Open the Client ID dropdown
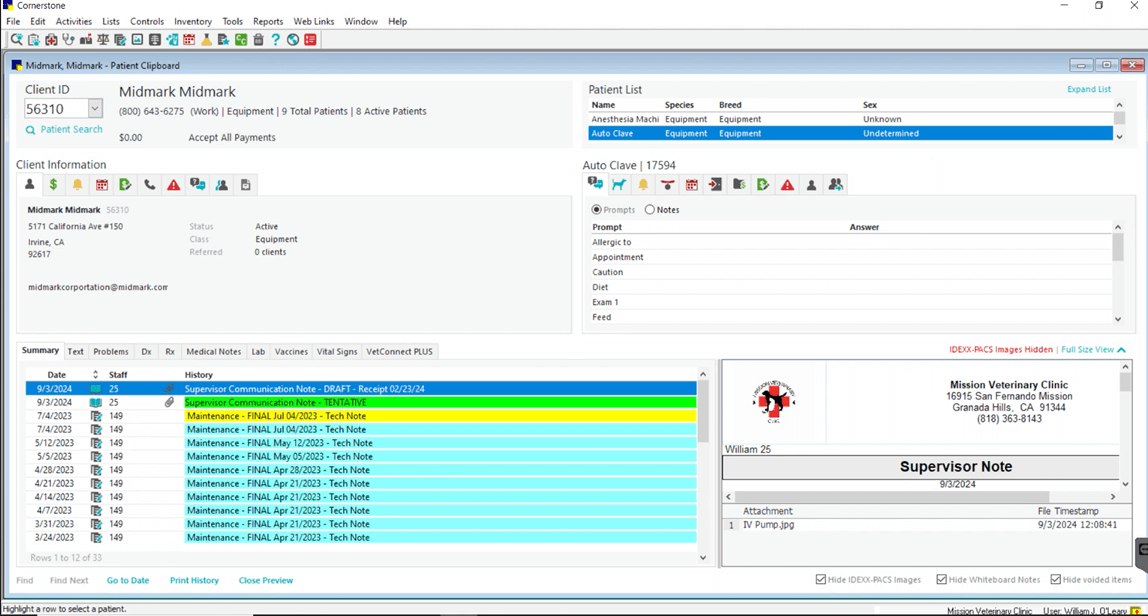This screenshot has height=616, width=1148. pos(96,108)
